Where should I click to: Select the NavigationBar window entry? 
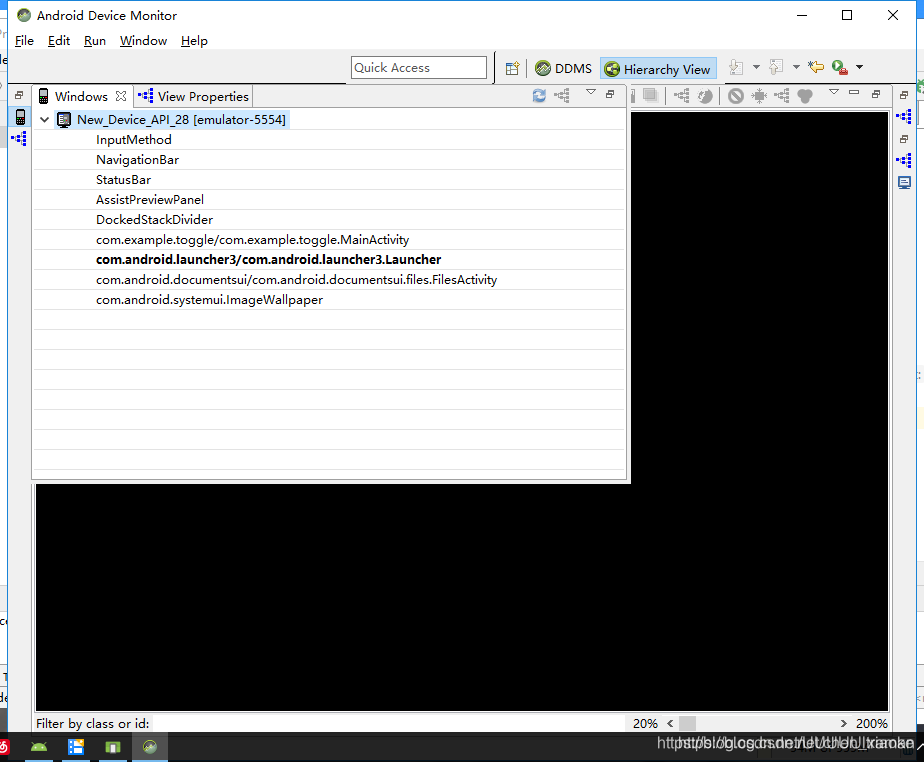point(137,160)
